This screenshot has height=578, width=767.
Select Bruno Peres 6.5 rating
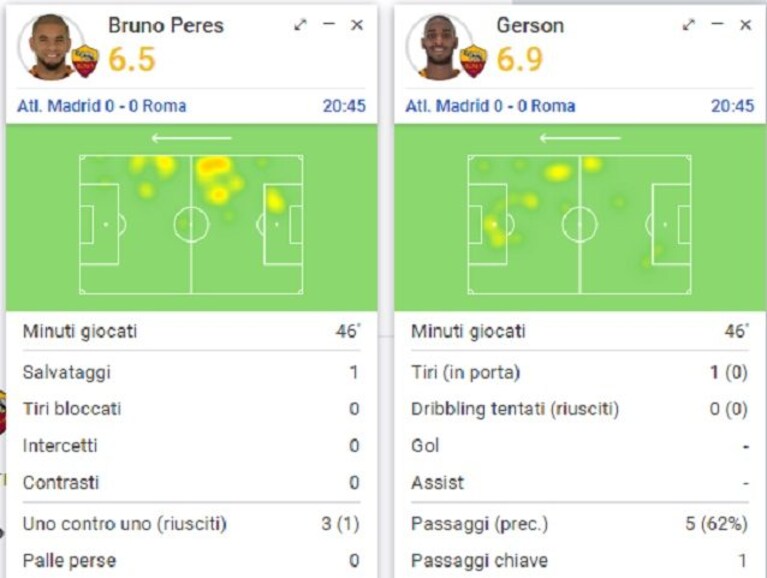pos(132,59)
